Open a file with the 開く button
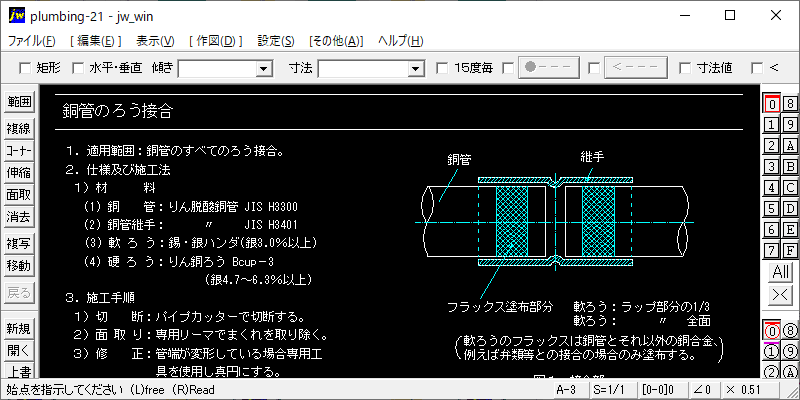The height and width of the screenshot is (400, 800). (19, 351)
